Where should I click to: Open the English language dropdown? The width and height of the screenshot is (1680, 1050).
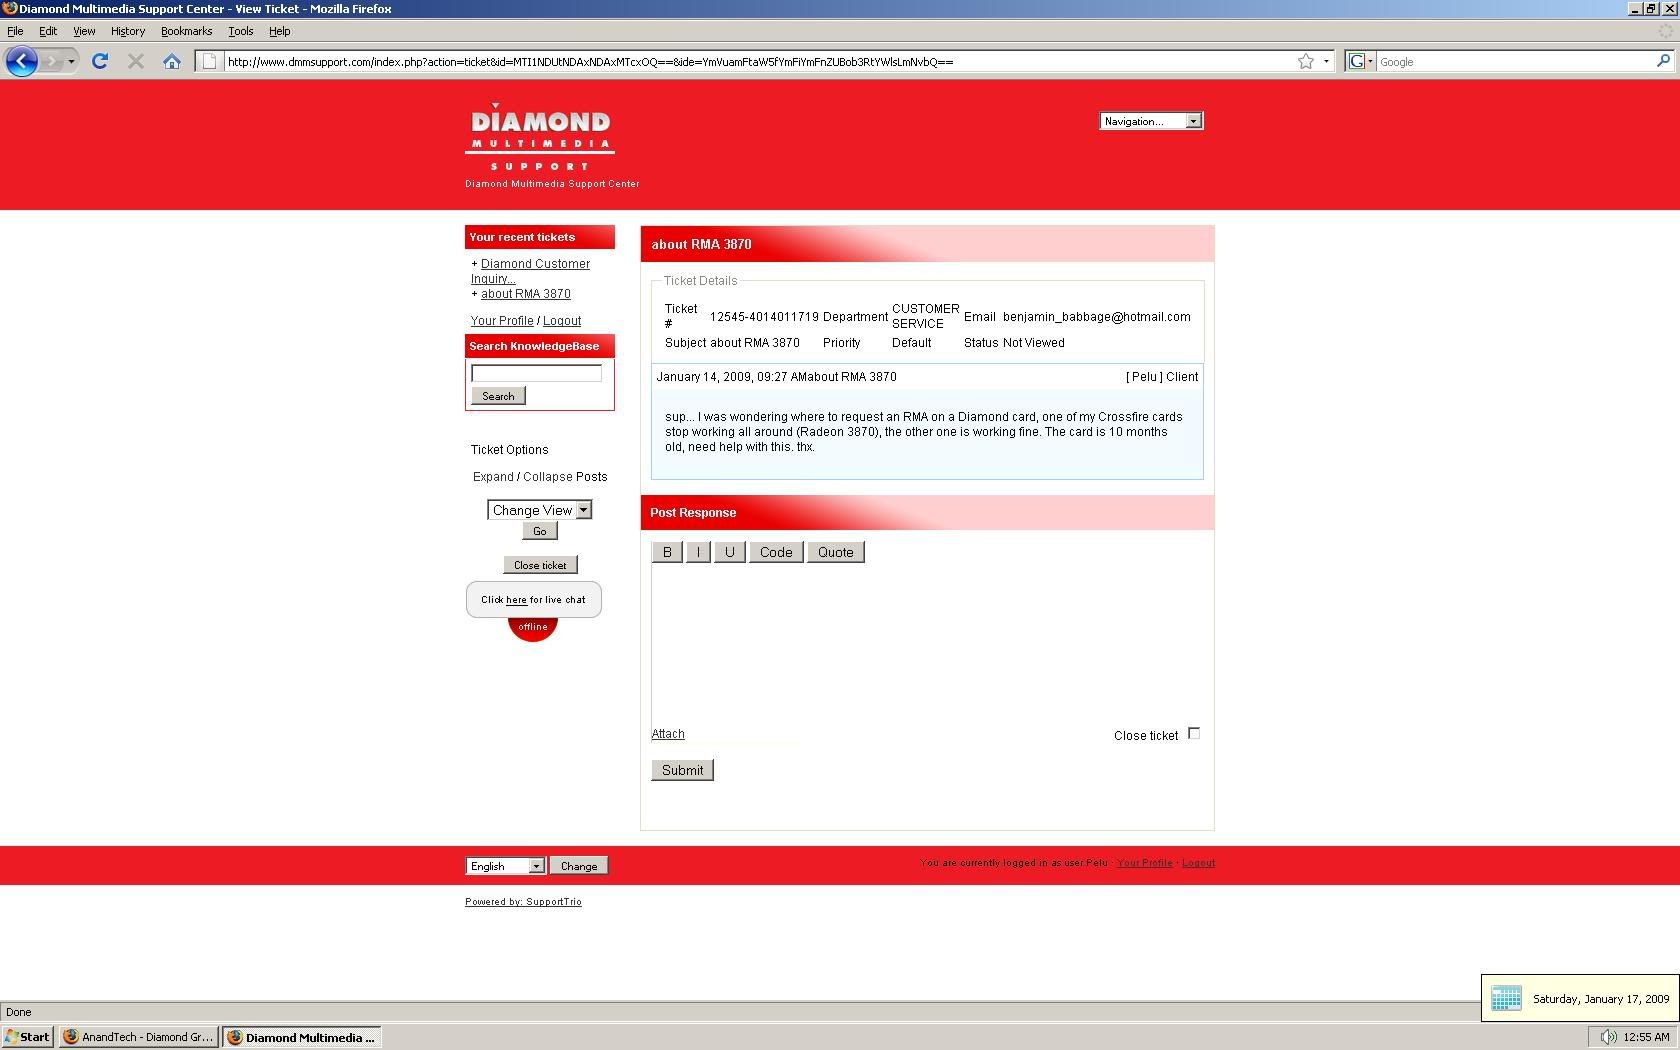tap(505, 866)
